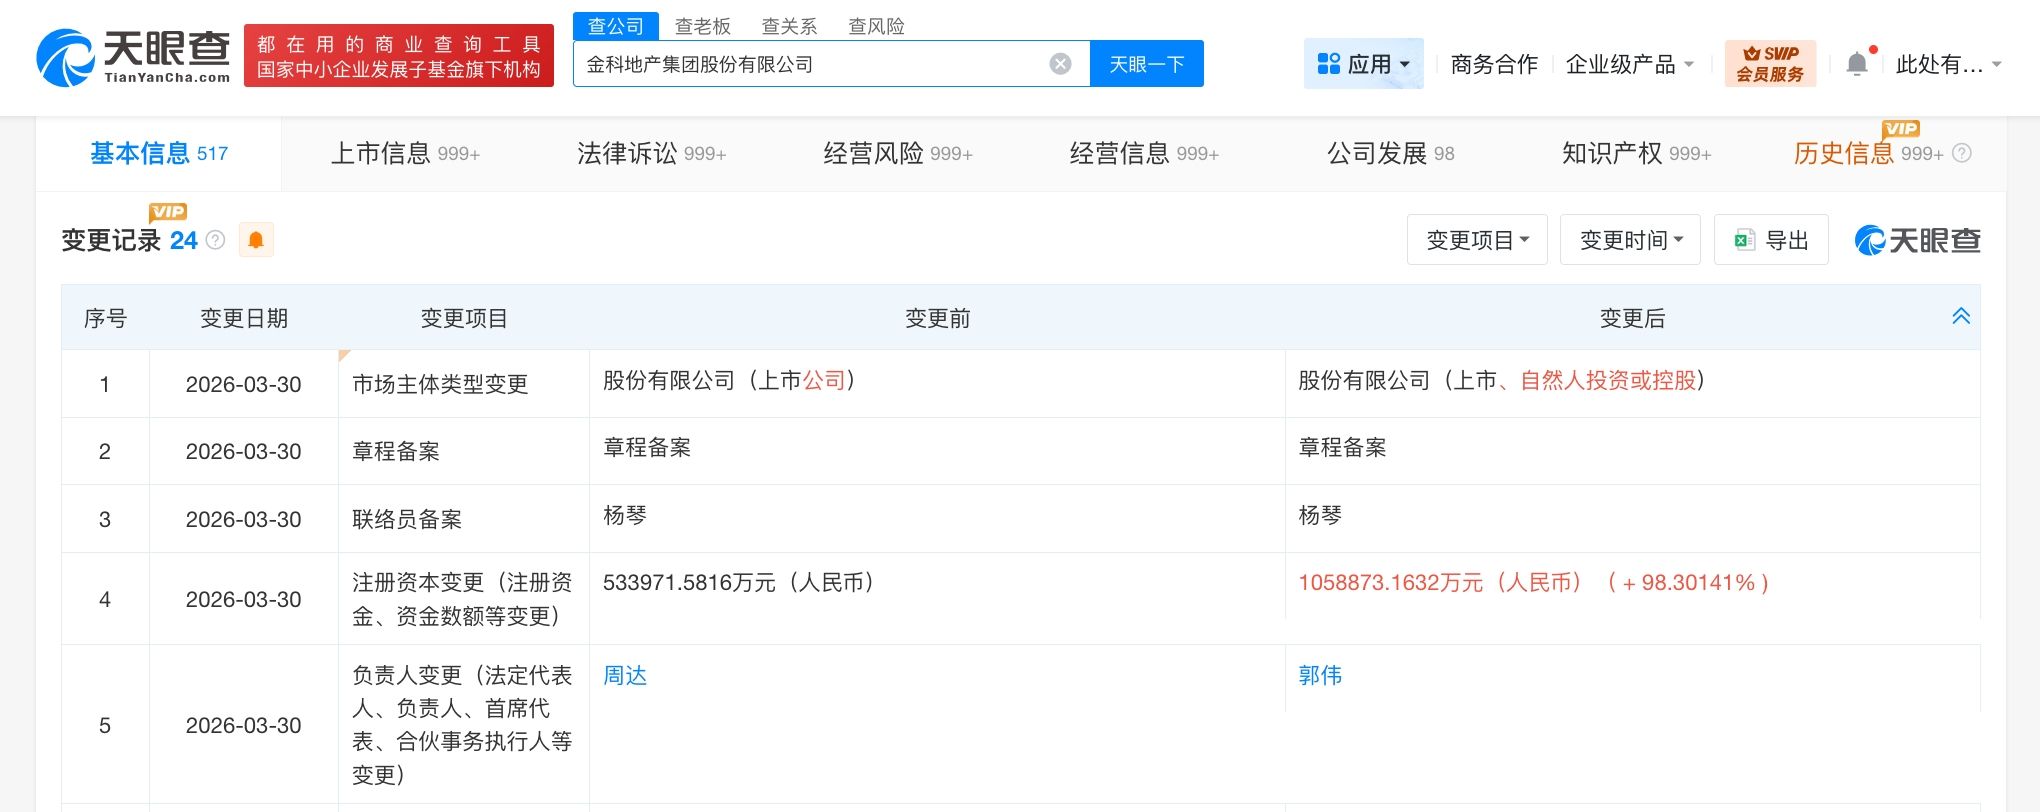The height and width of the screenshot is (812, 2040).
Task: Click the orange change-record alert bell
Action: pos(256,240)
